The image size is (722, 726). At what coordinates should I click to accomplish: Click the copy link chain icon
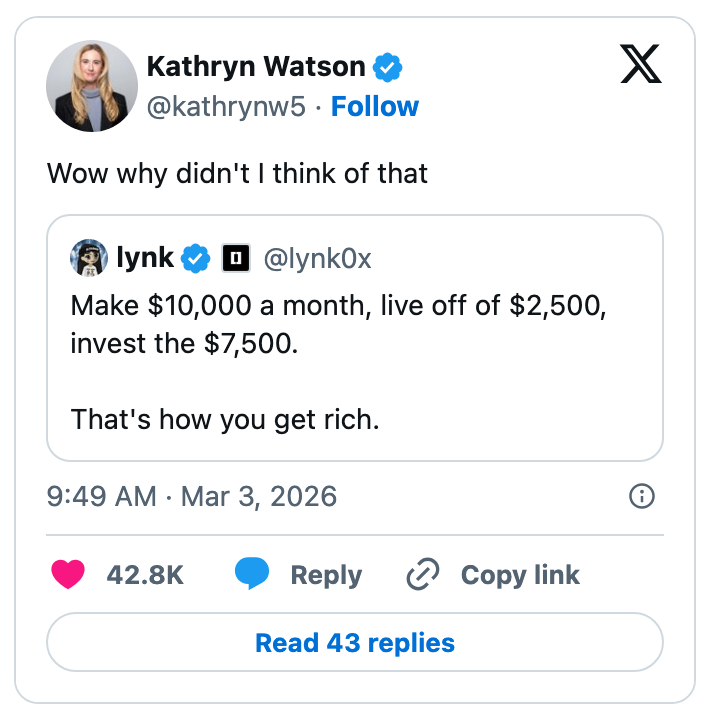click(423, 575)
